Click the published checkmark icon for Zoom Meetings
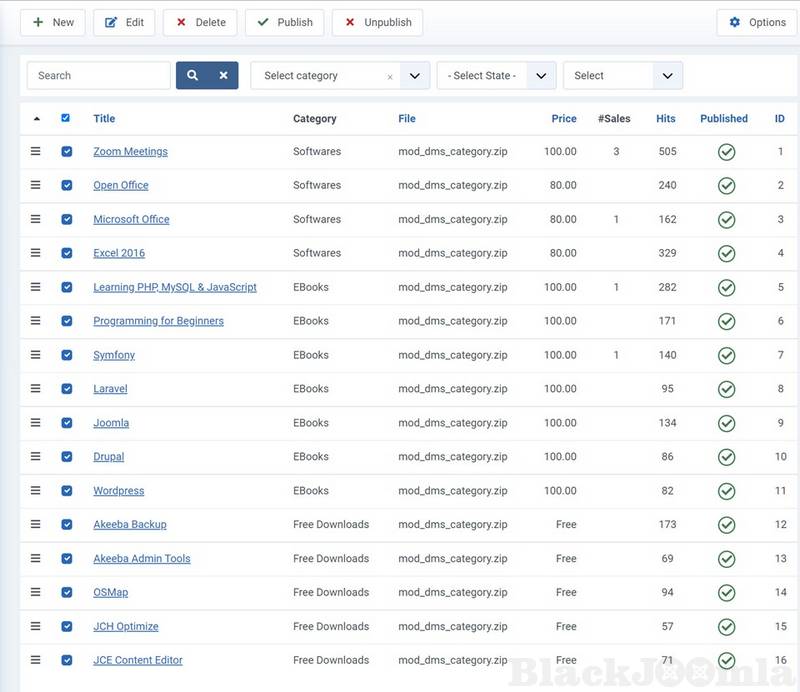Image resolution: width=800 pixels, height=692 pixels. click(726, 152)
